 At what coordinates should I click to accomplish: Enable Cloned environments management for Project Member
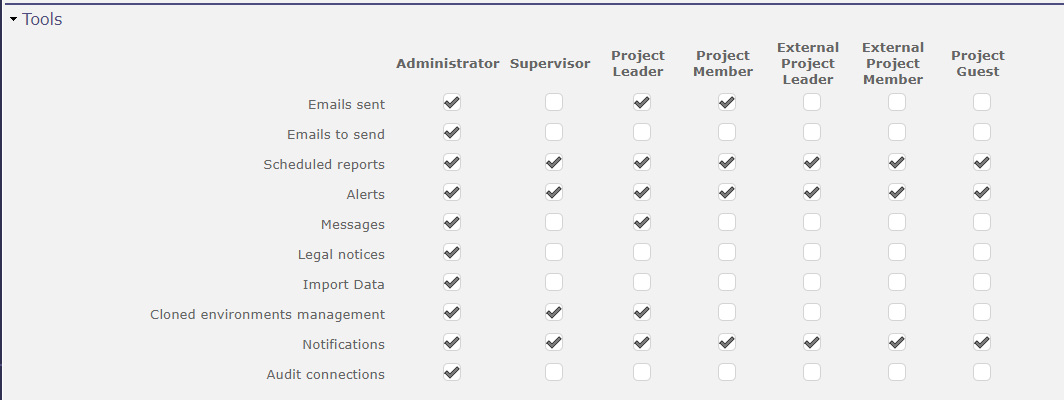coord(727,313)
